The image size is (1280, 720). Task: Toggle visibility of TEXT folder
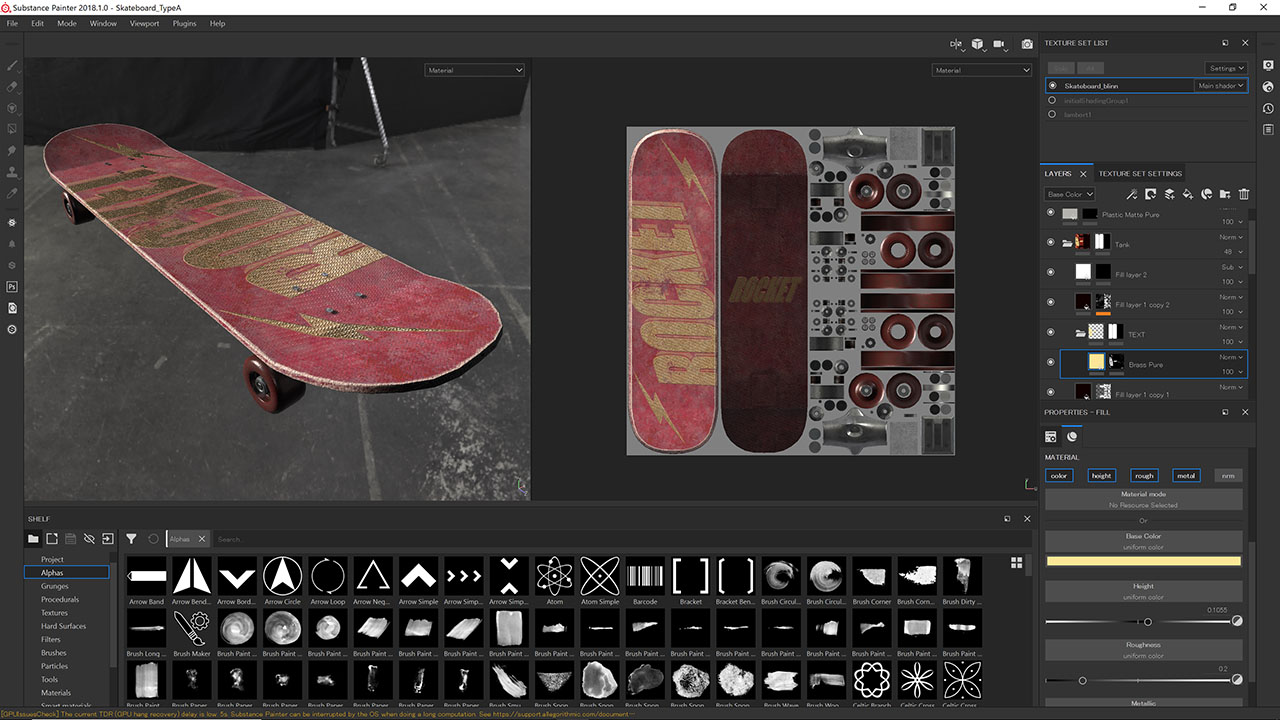(x=1050, y=332)
